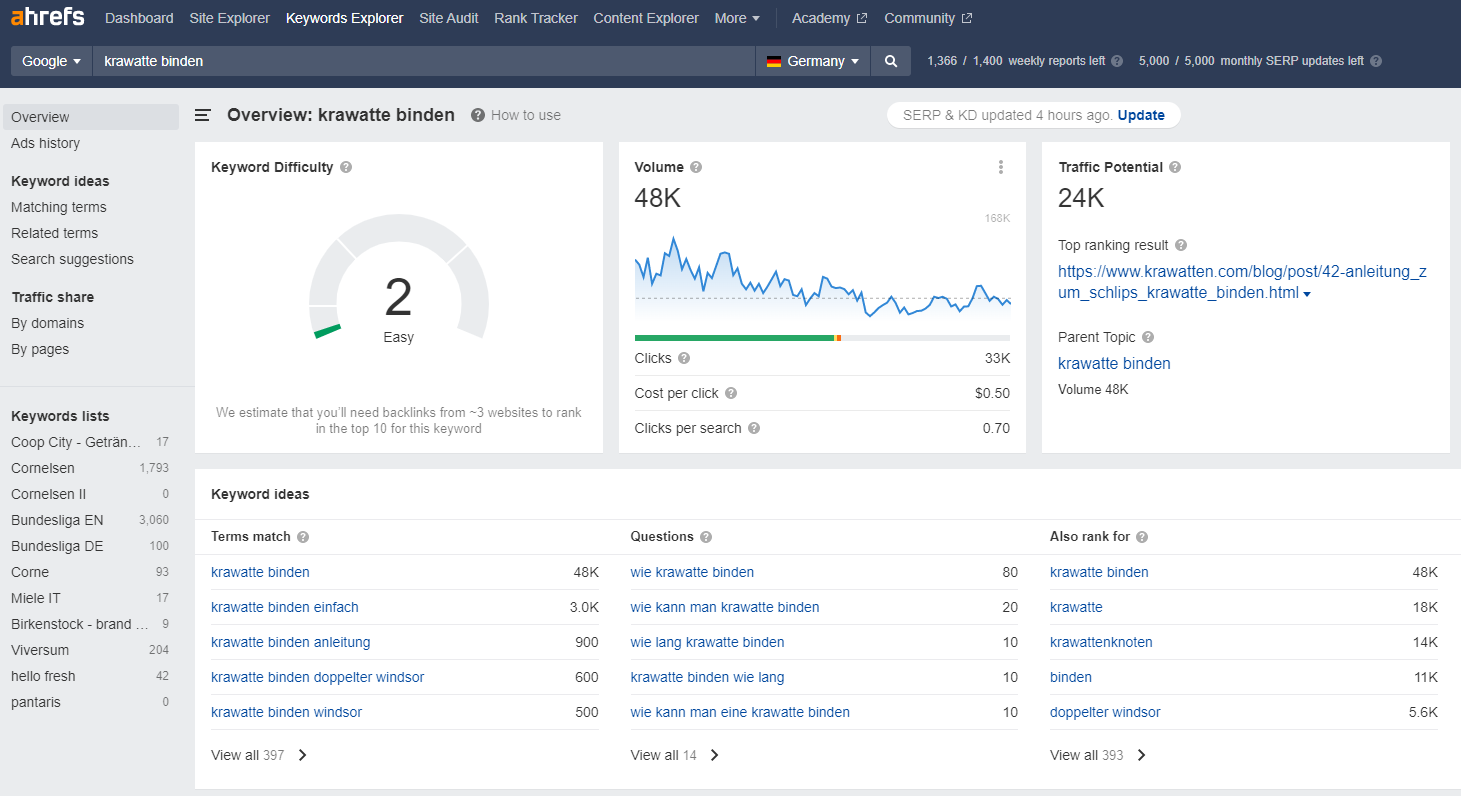The image size is (1461, 796).
Task: Click help icon next to How to use
Action: [x=478, y=115]
